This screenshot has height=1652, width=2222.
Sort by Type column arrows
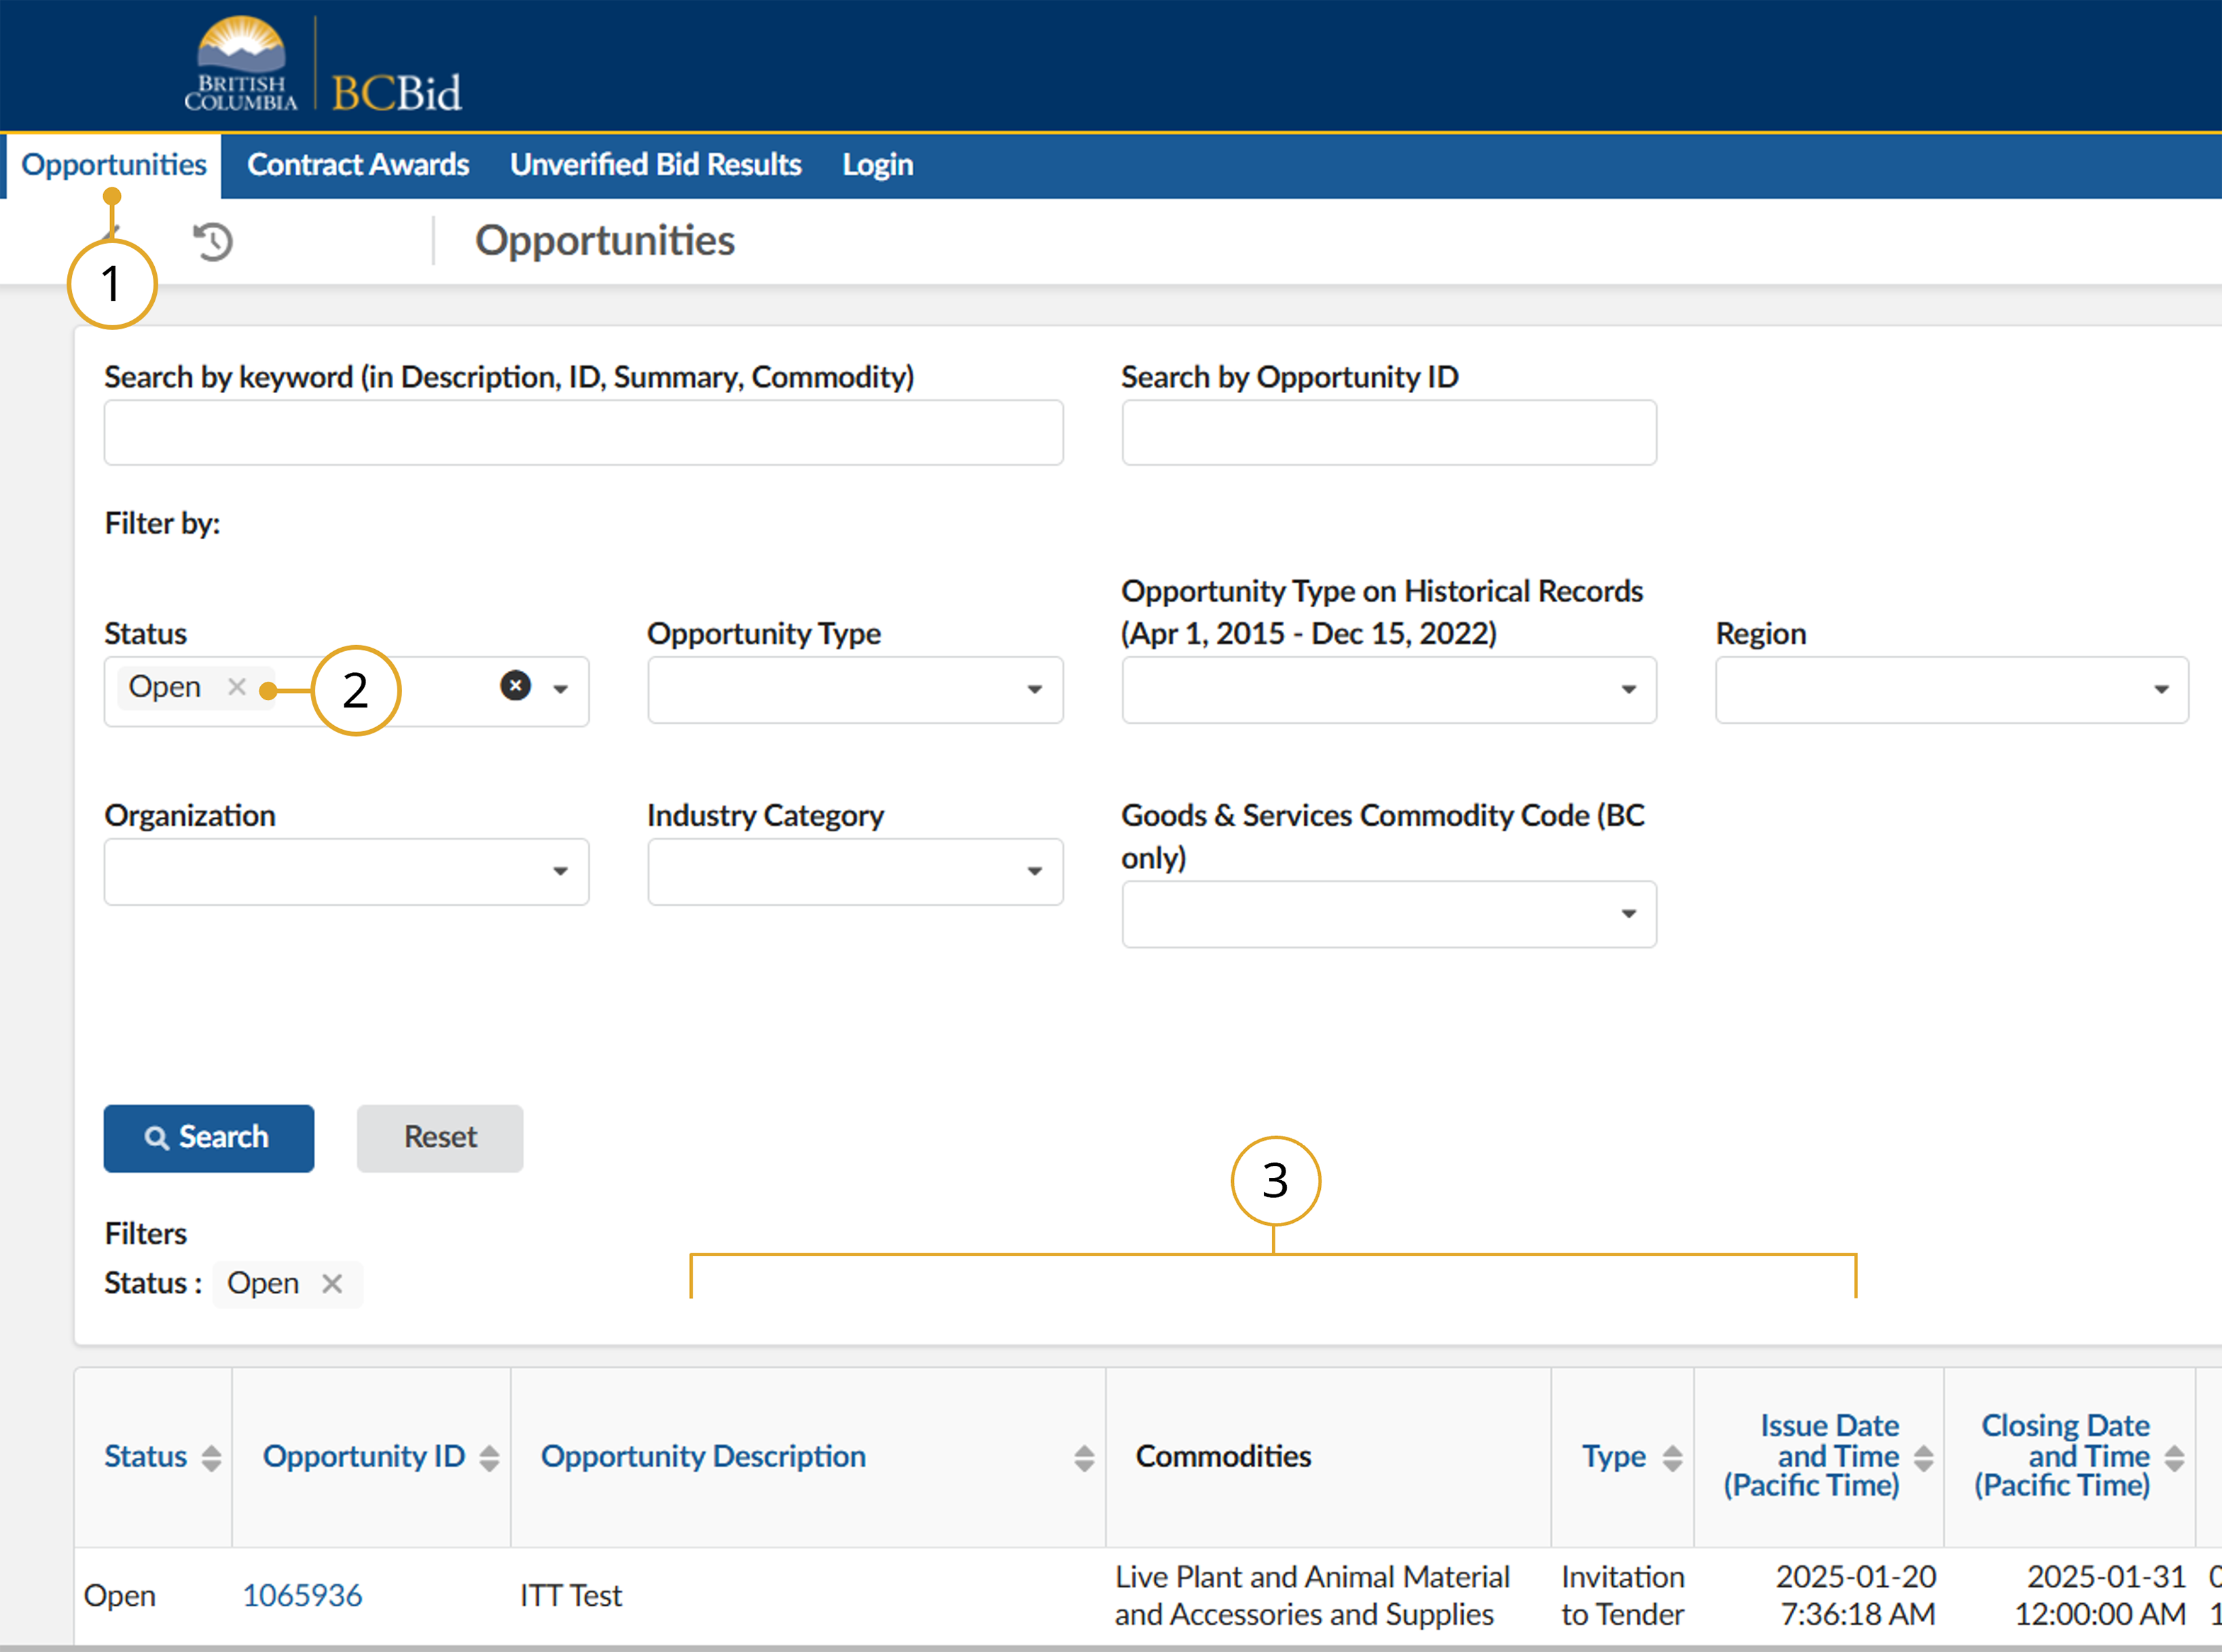(x=1672, y=1458)
